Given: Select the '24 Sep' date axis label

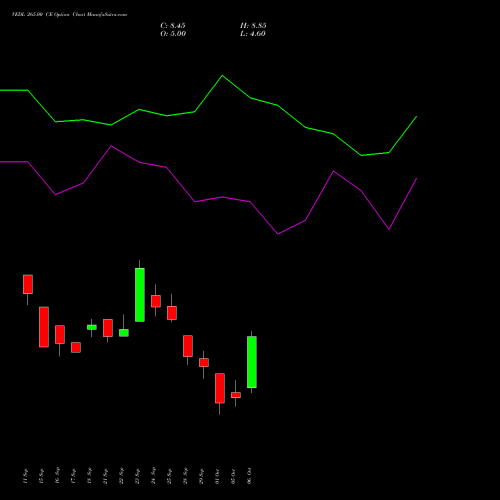Looking at the screenshot, I should (153, 476).
